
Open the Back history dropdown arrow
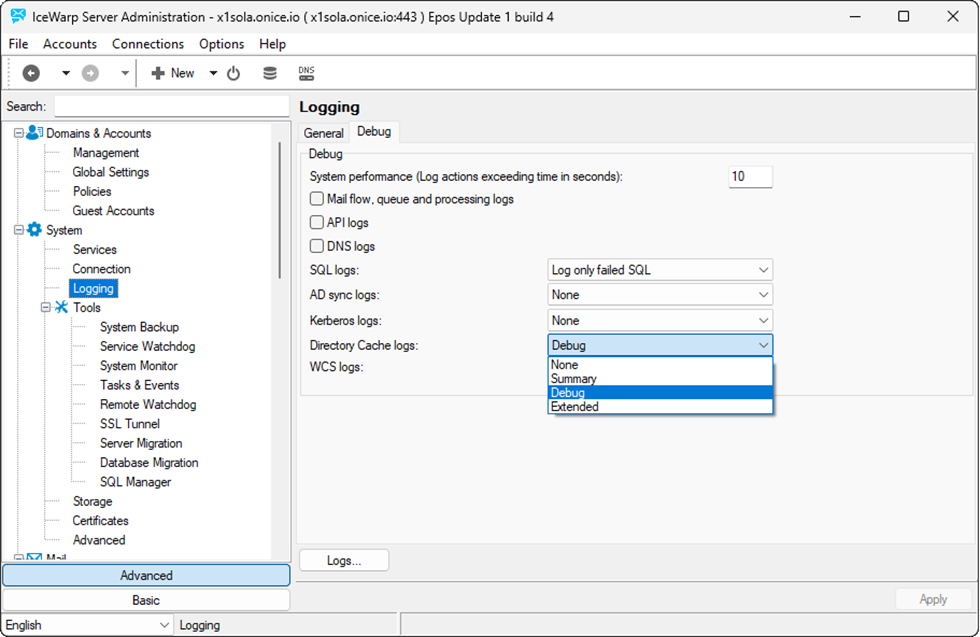[66, 73]
